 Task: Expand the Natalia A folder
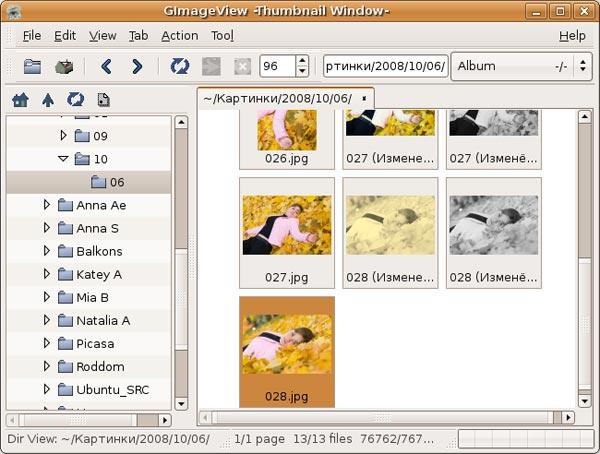pyautogui.click(x=47, y=320)
